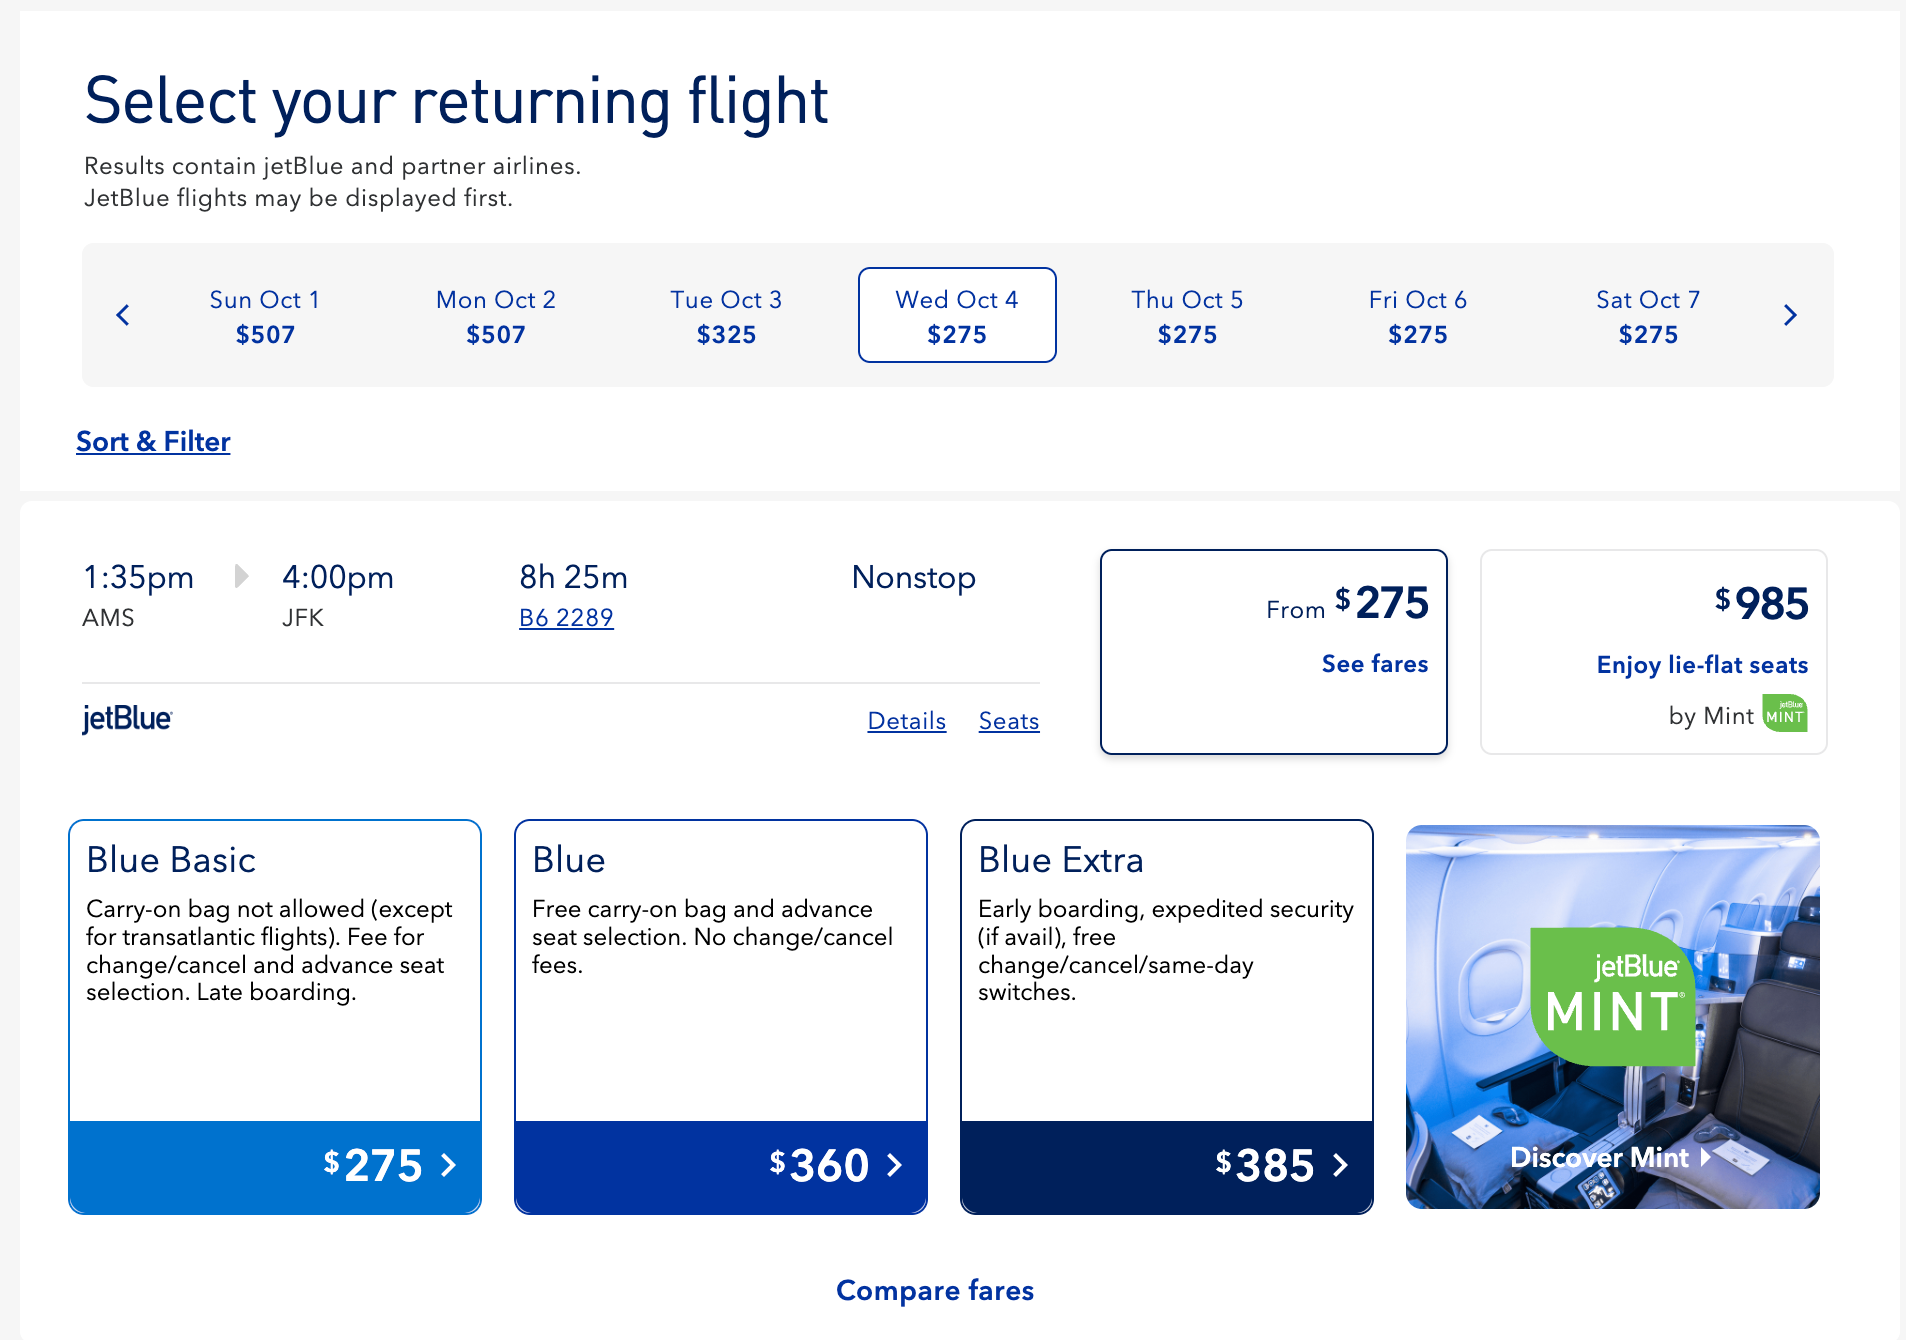This screenshot has width=1906, height=1340.
Task: Navigate to earlier dates with left chevron
Action: (x=122, y=315)
